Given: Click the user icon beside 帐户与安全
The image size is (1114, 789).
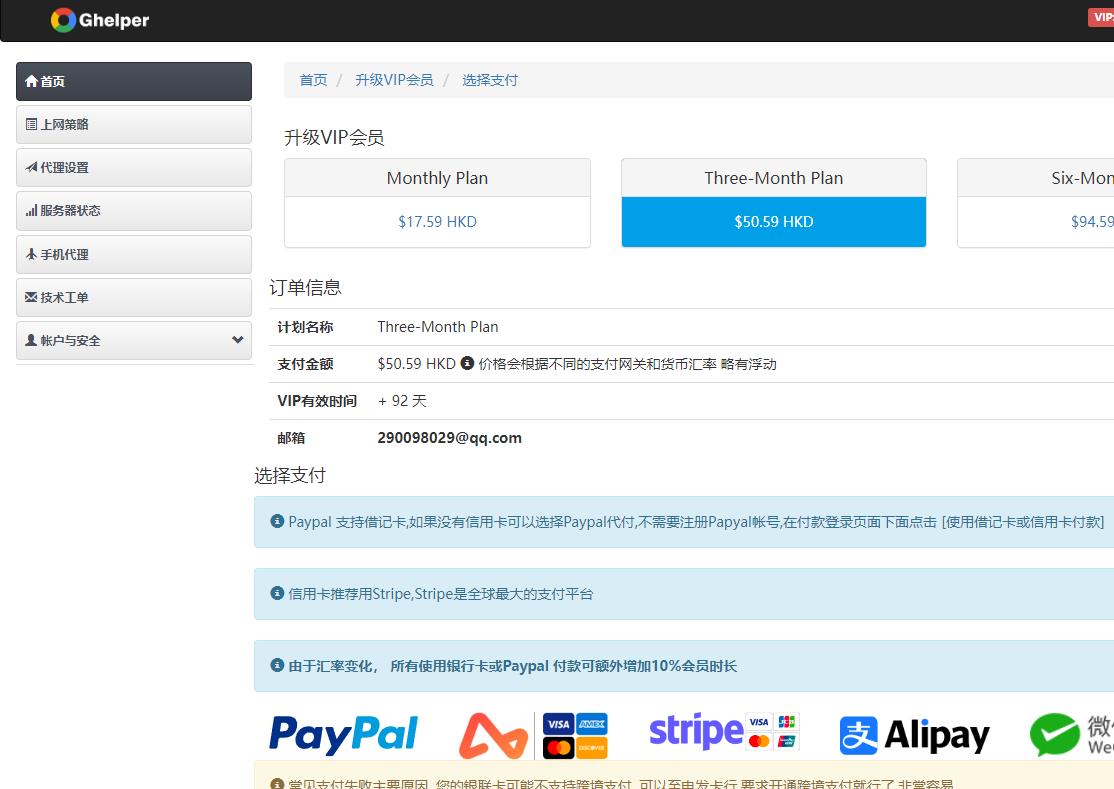Looking at the screenshot, I should (x=31, y=340).
